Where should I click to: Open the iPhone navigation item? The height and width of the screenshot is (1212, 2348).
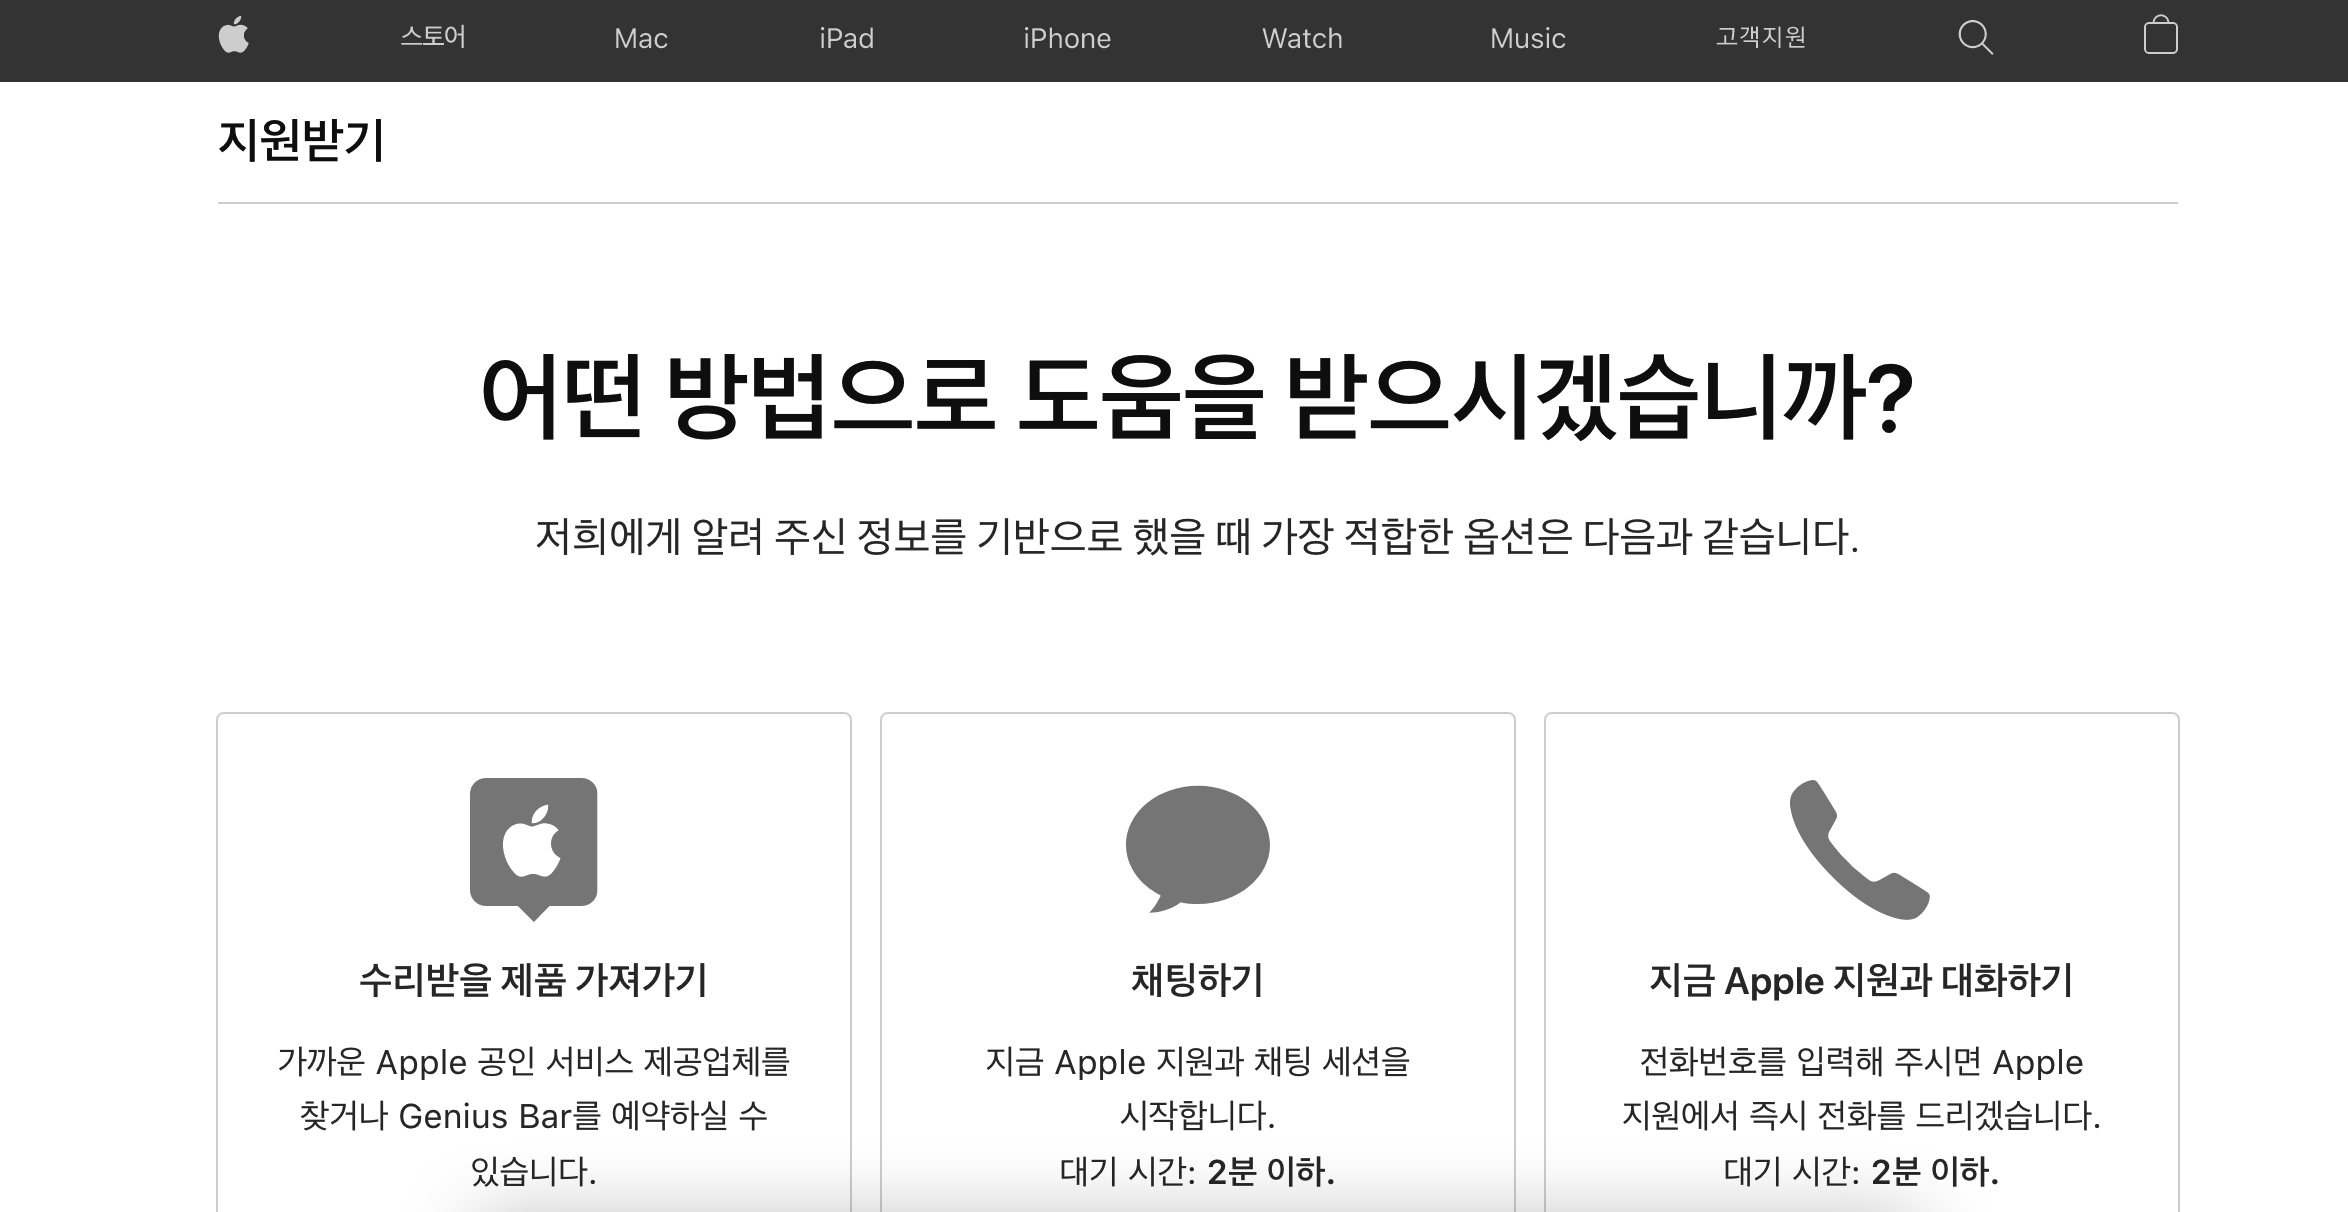pos(1067,39)
